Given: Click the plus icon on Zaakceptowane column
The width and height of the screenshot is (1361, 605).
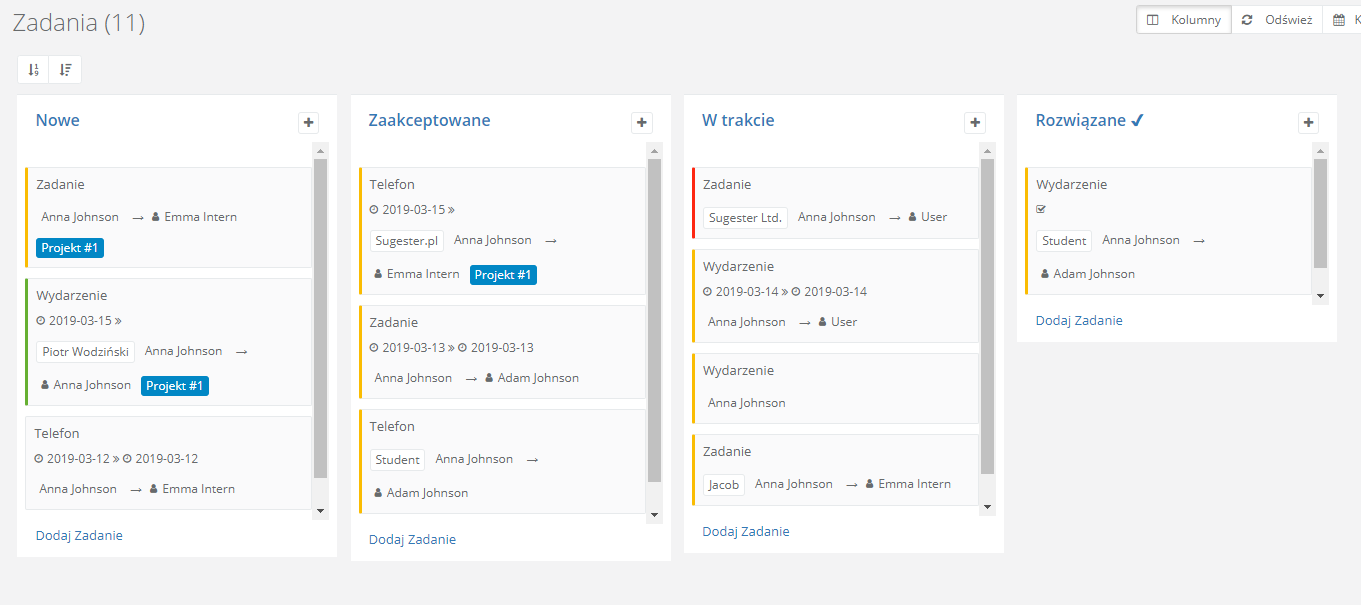Looking at the screenshot, I should click(x=641, y=122).
